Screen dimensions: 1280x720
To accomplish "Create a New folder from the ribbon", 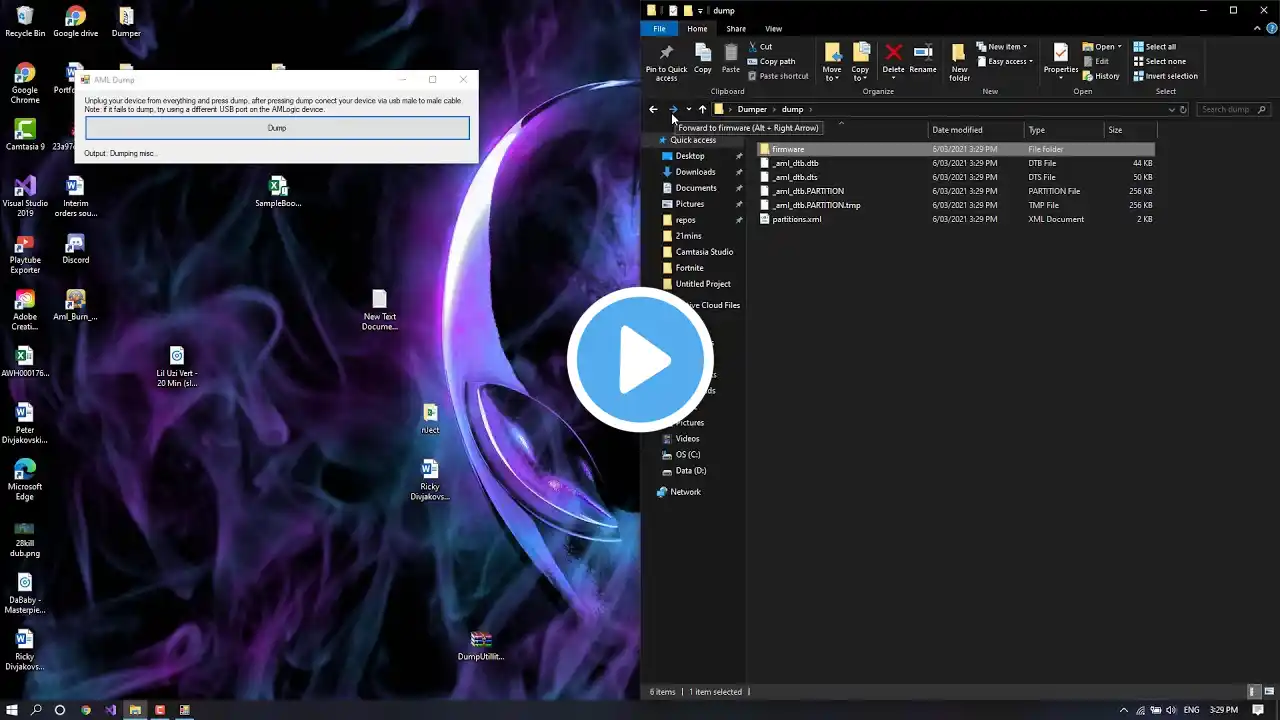I will 959,60.
